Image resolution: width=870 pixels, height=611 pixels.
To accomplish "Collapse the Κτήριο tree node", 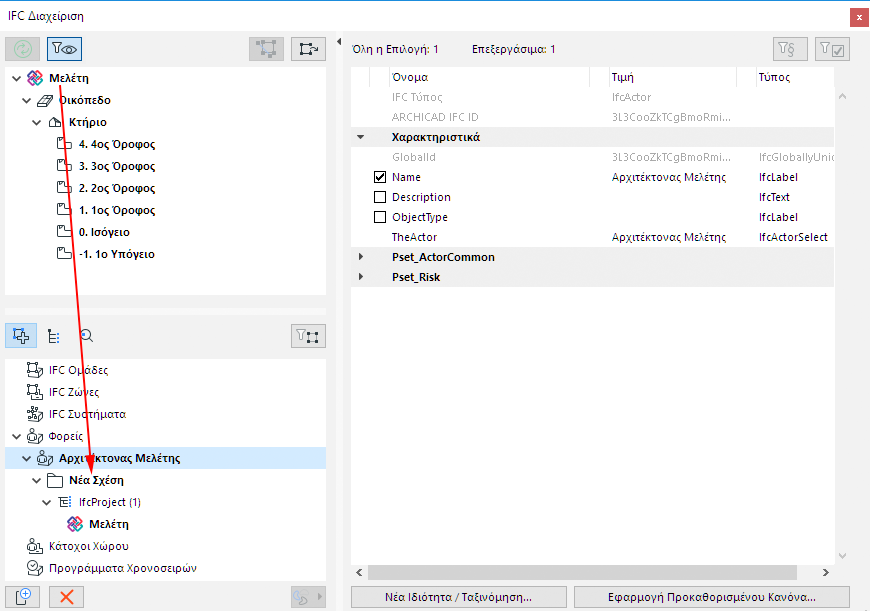I will pyautogui.click(x=37, y=122).
